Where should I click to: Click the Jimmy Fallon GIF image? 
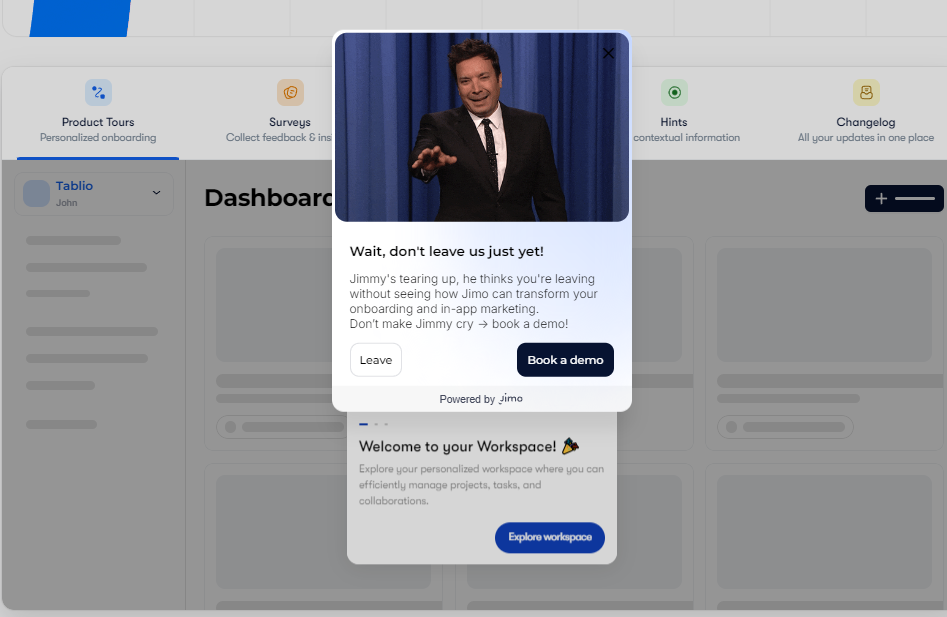point(482,127)
